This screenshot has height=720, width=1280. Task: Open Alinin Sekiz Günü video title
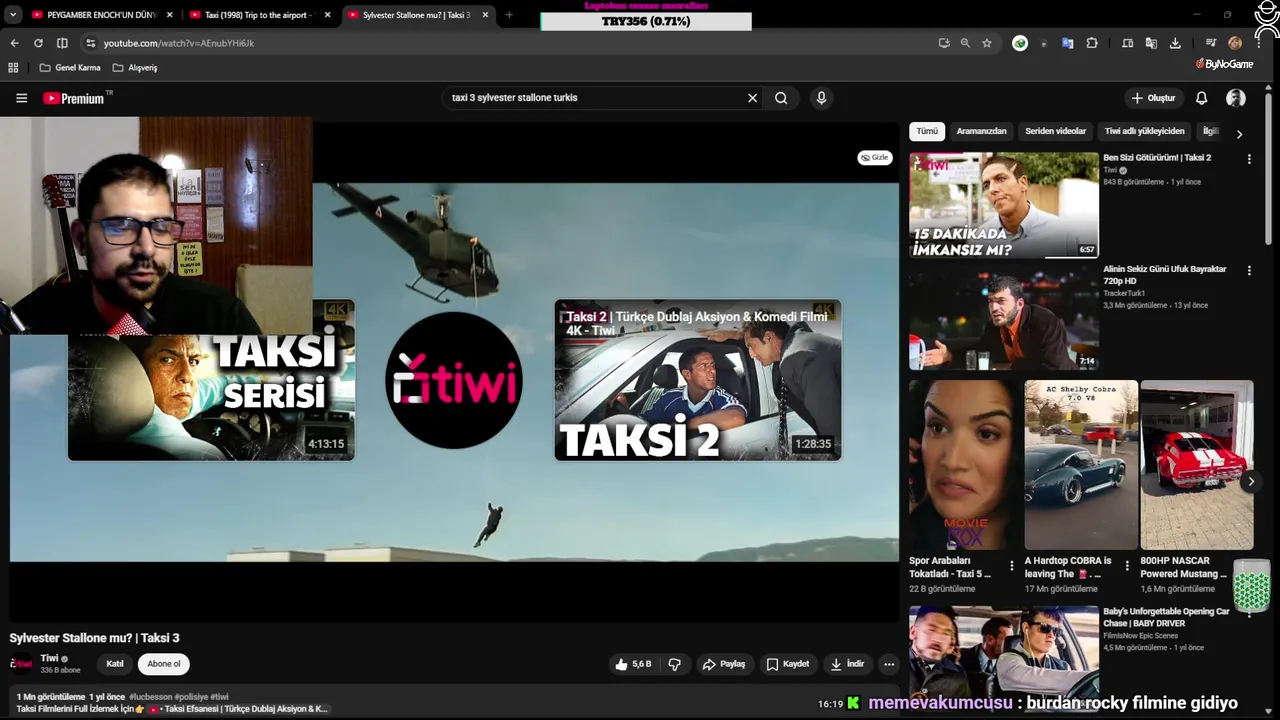pyautogui.click(x=1164, y=275)
